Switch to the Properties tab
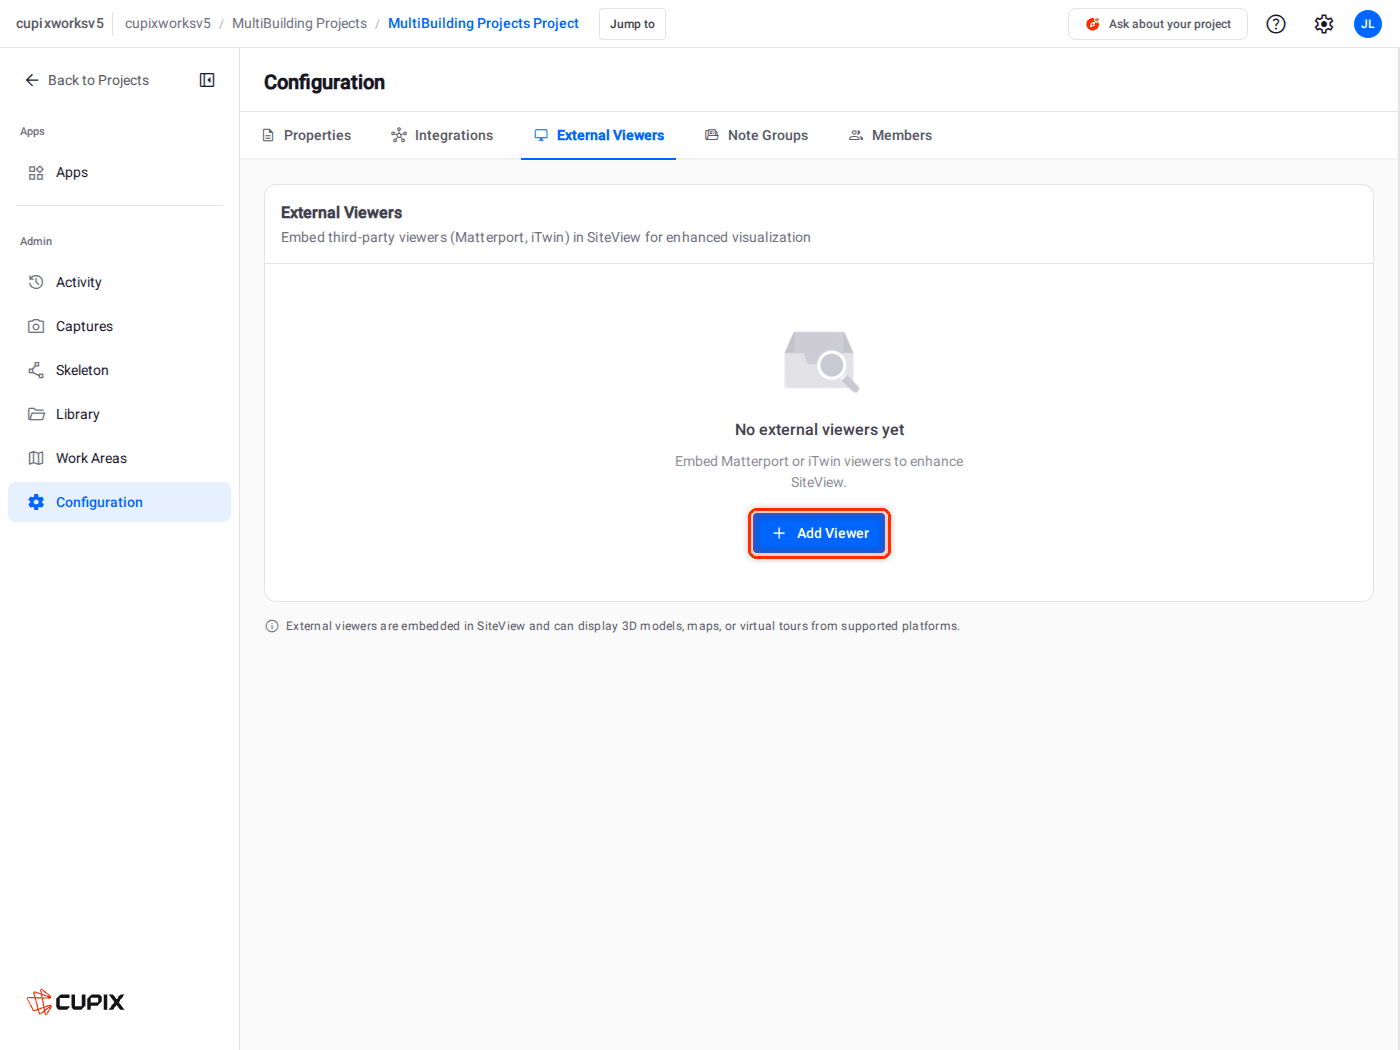This screenshot has width=1400, height=1050. pos(307,135)
